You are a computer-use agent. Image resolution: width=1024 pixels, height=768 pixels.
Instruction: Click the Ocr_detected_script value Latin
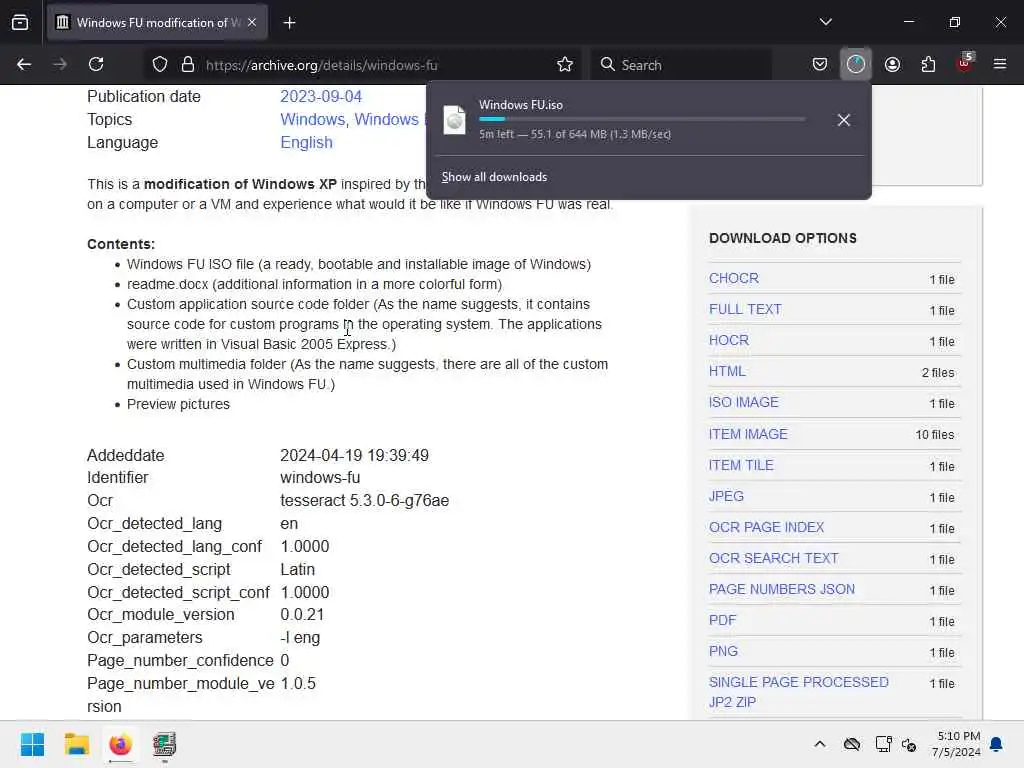[297, 569]
